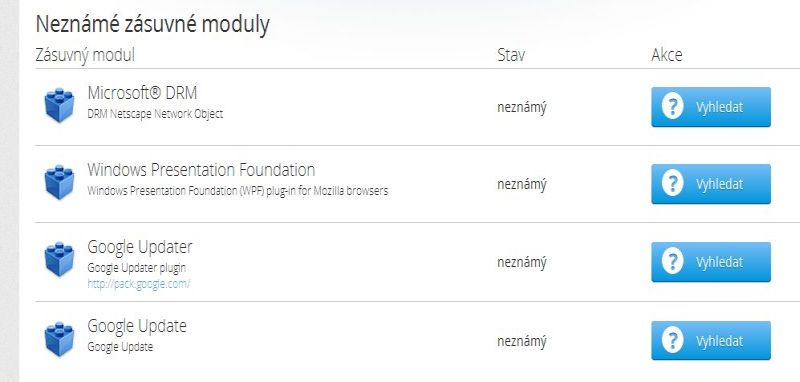This screenshot has width=800, height=382.
Task: Click the Stav column header
Action: coord(511,55)
